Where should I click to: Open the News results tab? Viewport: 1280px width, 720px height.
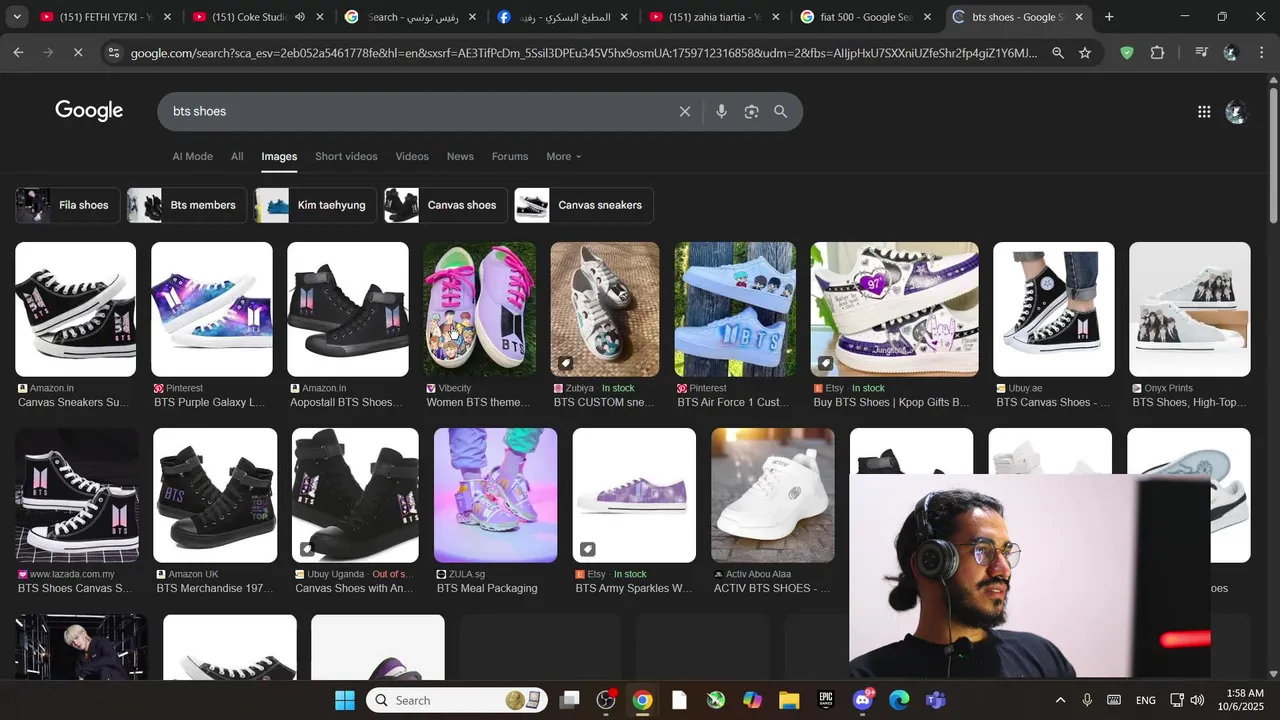(x=460, y=156)
